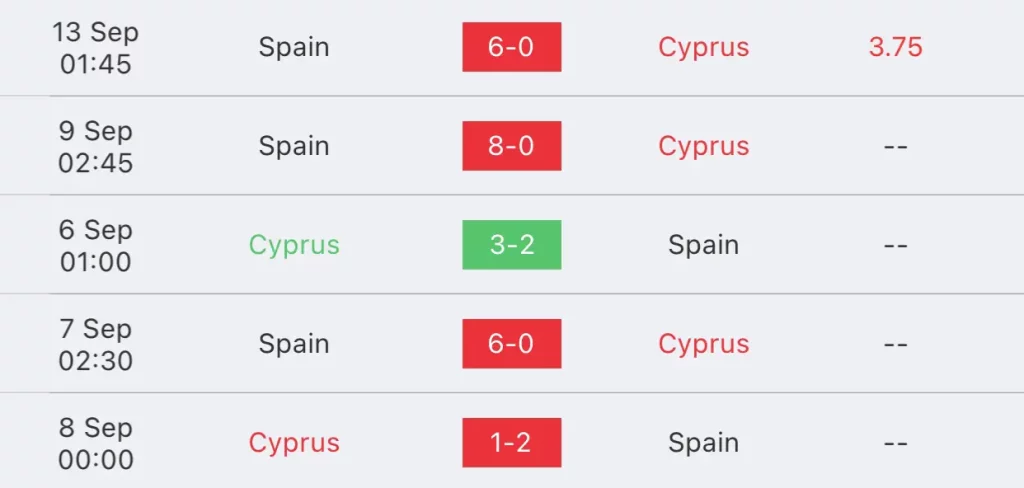Select red Cyprus in the 9 Sep row

(703, 146)
